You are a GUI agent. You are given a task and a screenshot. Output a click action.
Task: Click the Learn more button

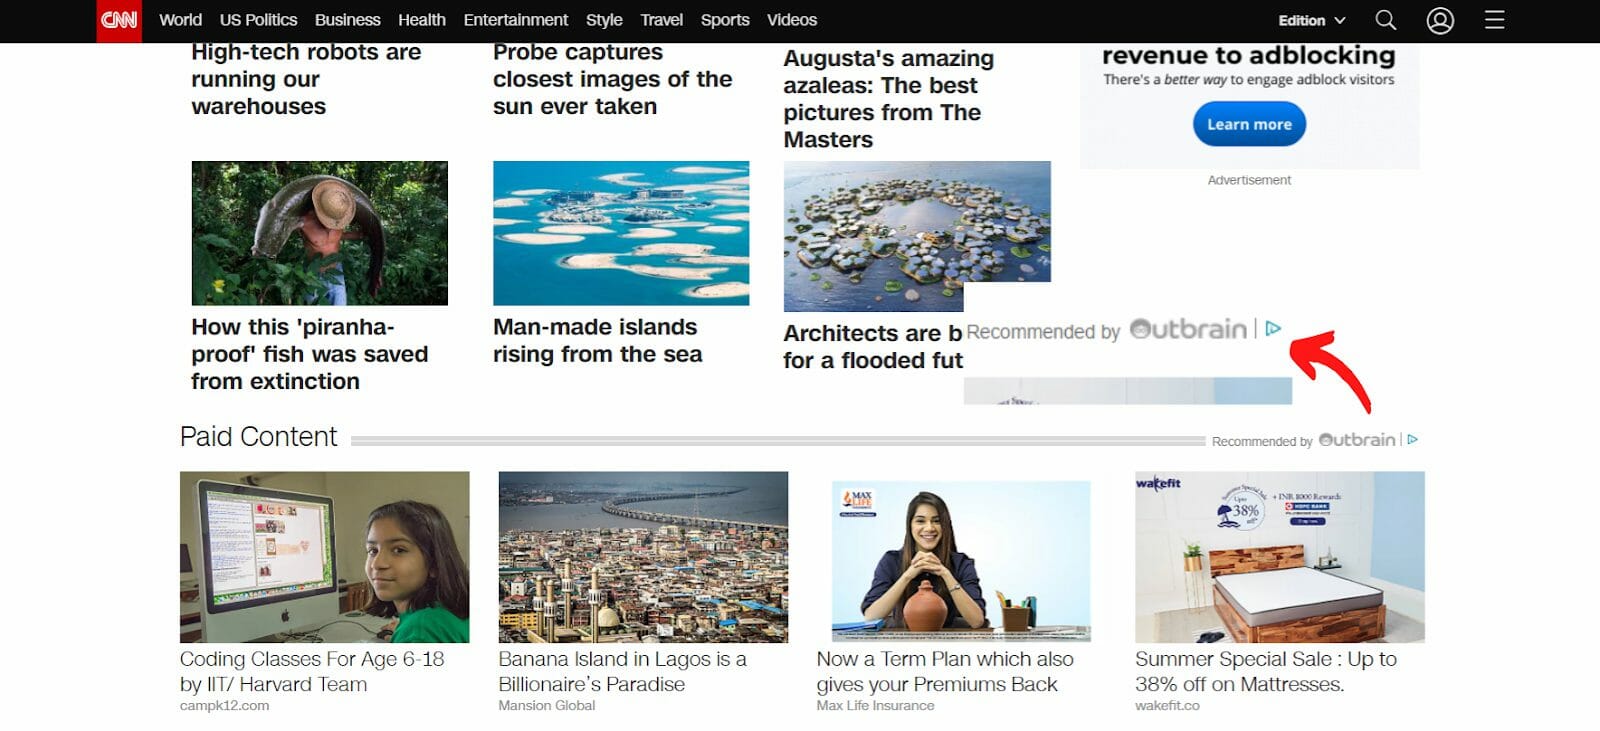[1249, 125]
